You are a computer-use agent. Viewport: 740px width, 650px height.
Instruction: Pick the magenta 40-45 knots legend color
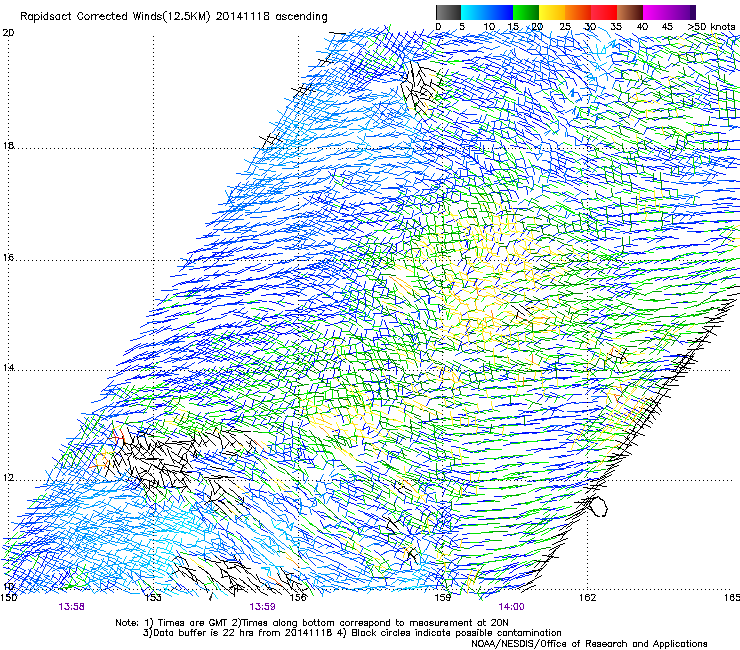[656, 12]
